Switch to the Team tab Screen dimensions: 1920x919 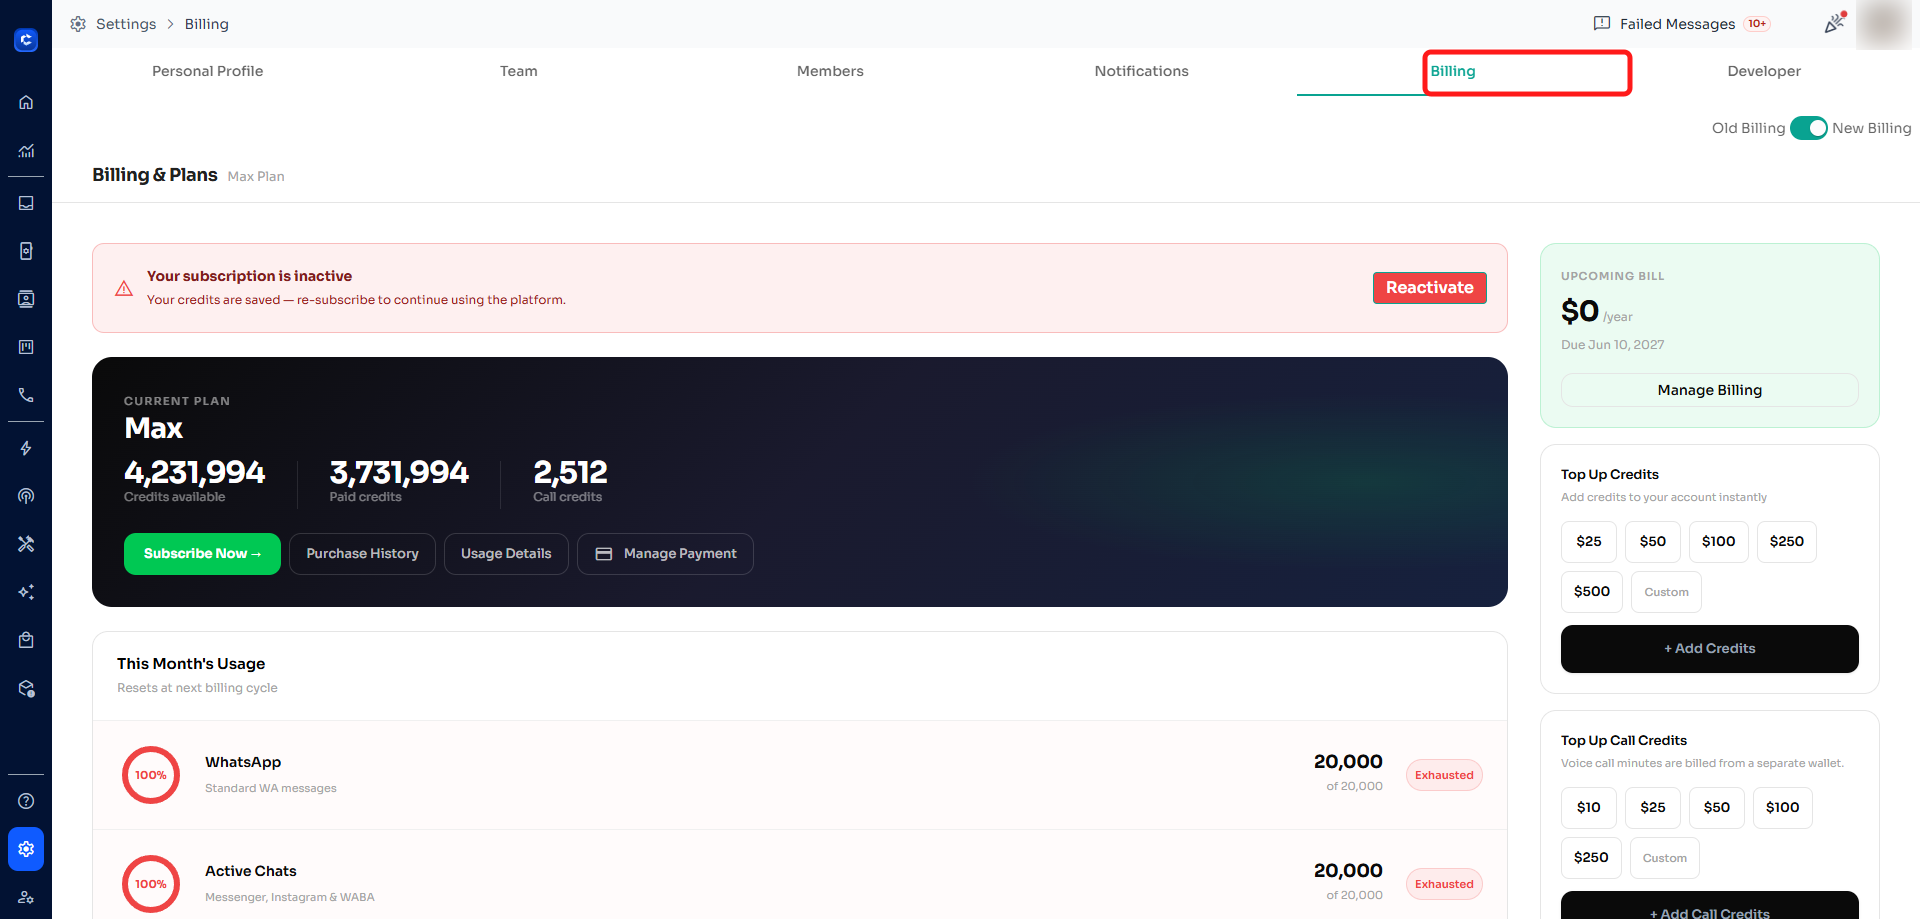[x=519, y=71]
